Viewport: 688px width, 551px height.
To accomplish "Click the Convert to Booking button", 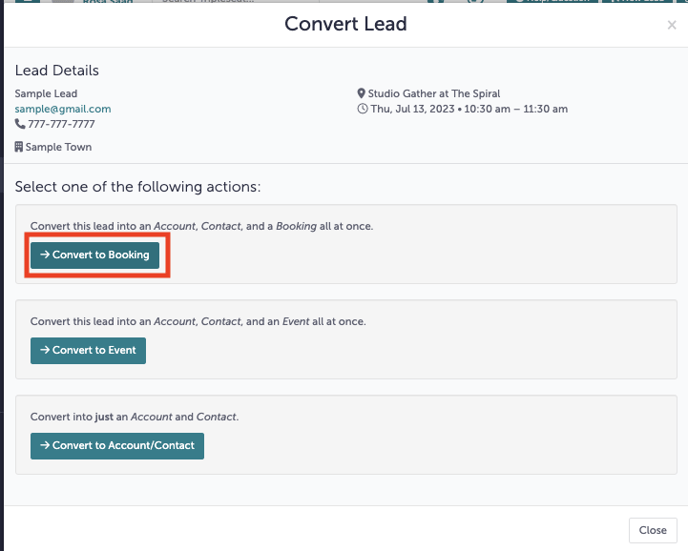I will pyautogui.click(x=95, y=255).
